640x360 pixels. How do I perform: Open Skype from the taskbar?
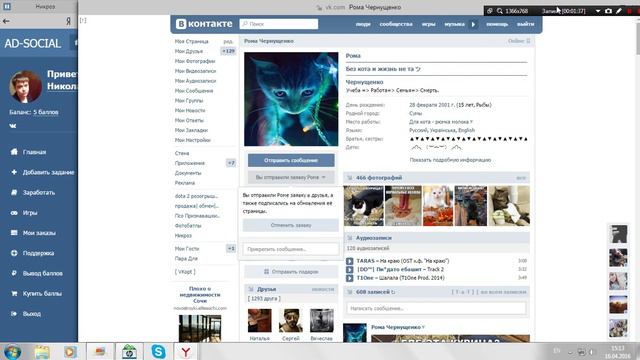pos(158,351)
